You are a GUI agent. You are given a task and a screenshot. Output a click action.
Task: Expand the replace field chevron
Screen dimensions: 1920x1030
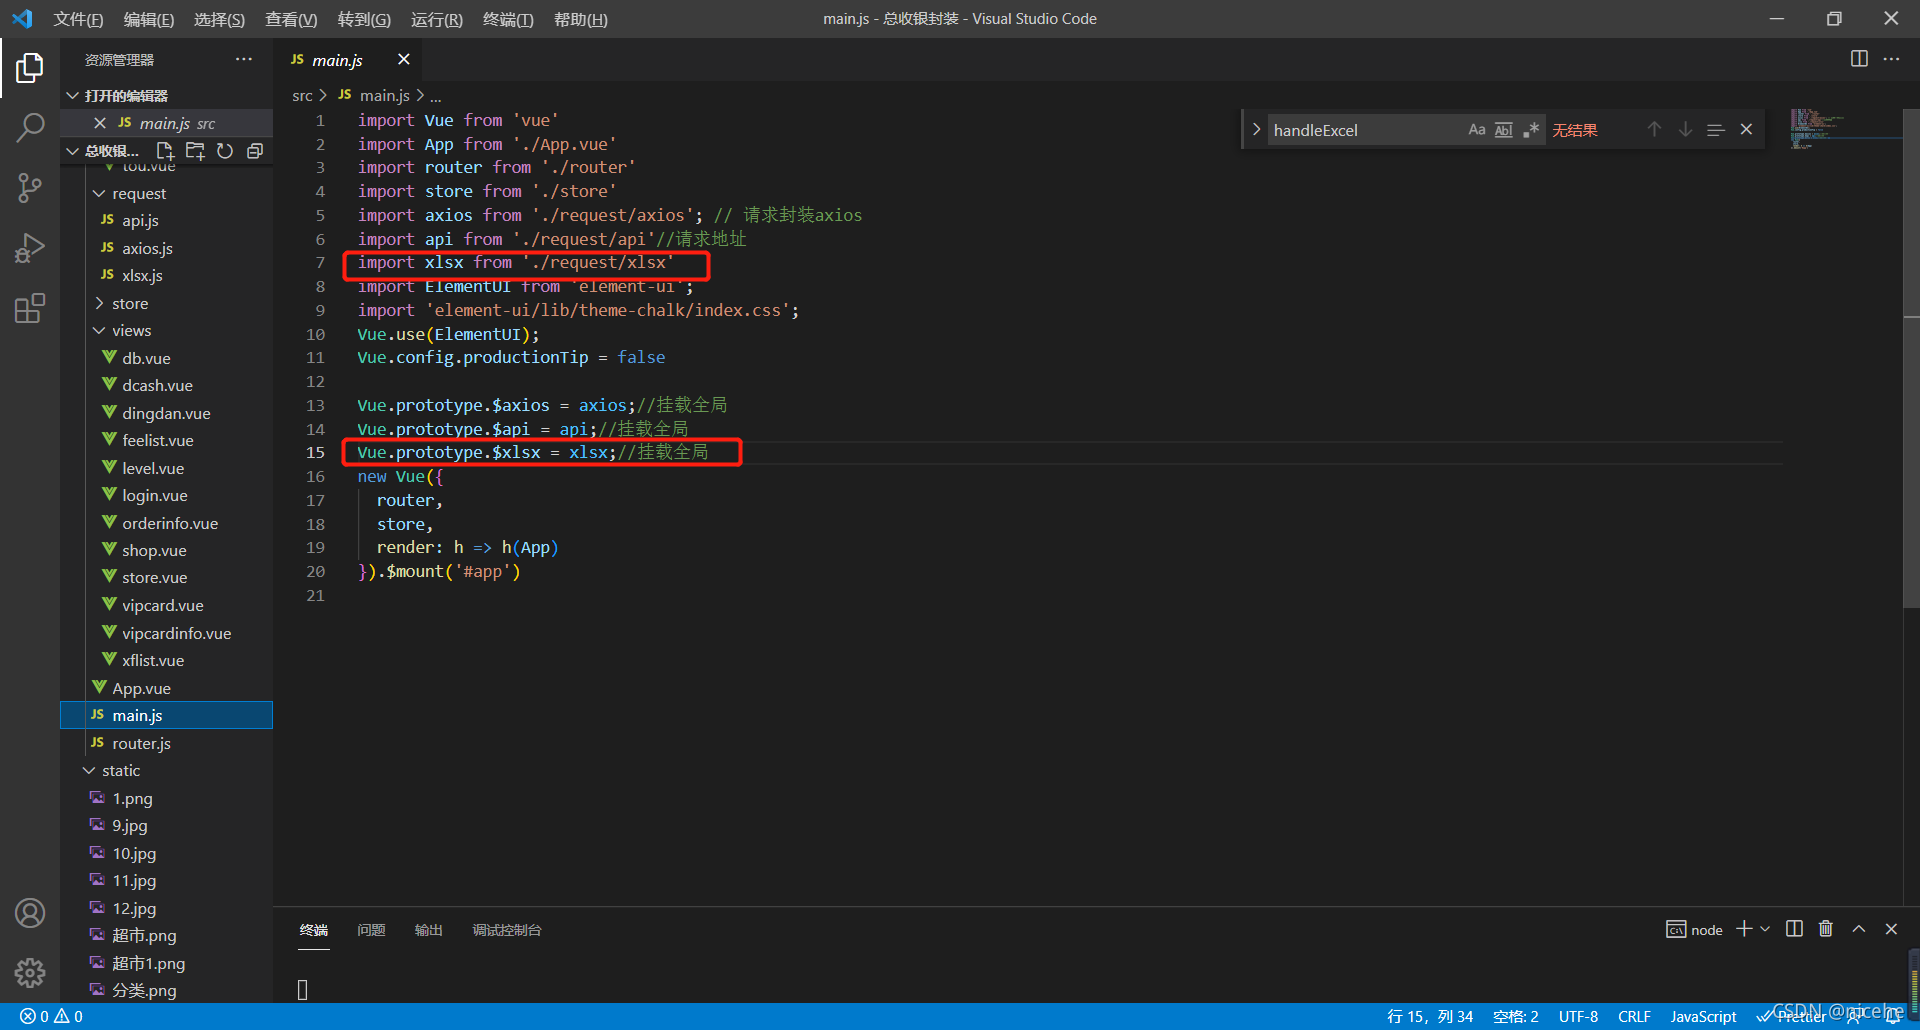pyautogui.click(x=1256, y=130)
